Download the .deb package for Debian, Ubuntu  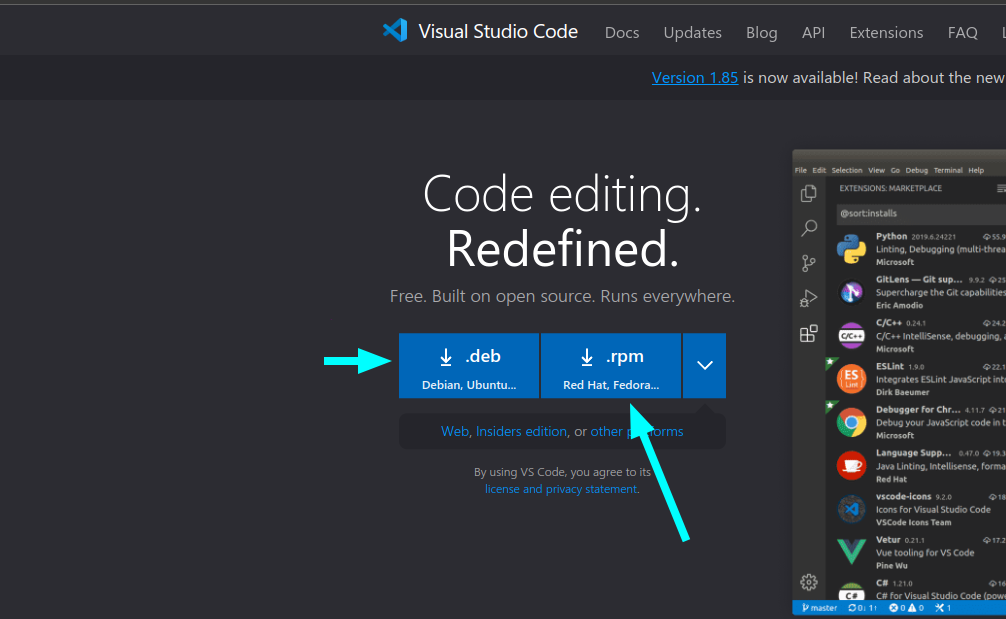click(x=469, y=366)
